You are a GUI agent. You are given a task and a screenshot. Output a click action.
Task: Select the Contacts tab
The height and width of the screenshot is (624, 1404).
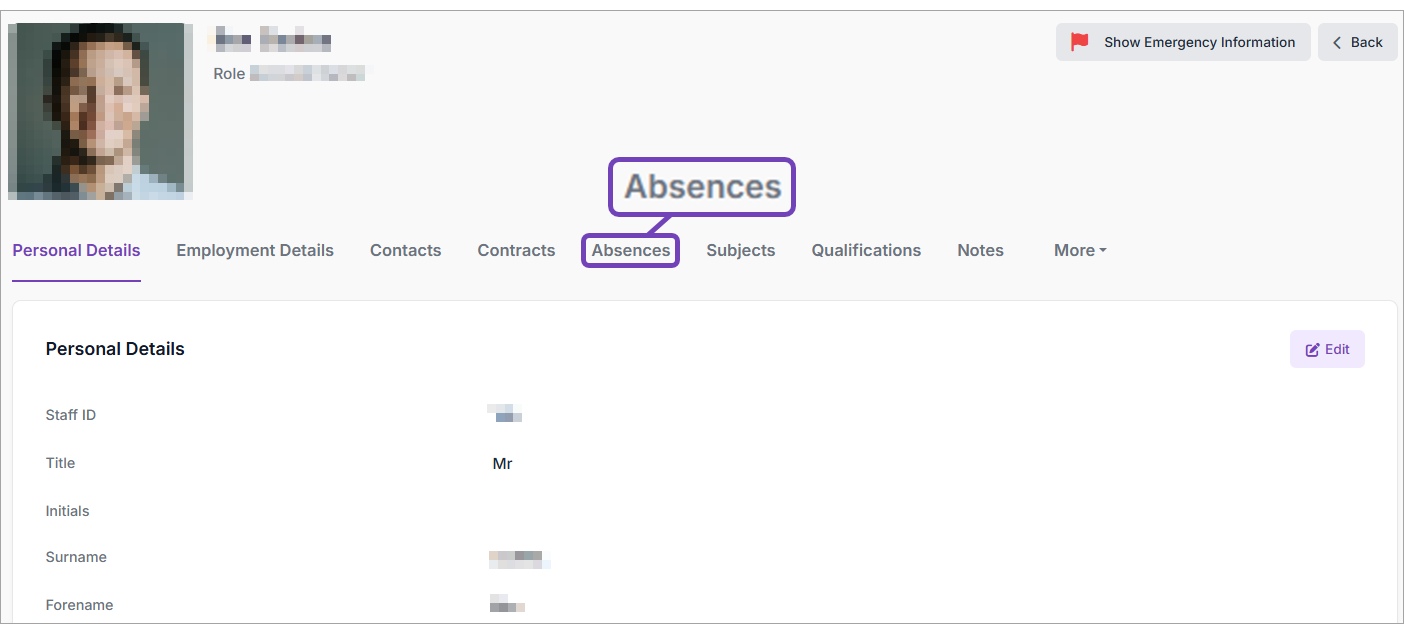coord(405,250)
